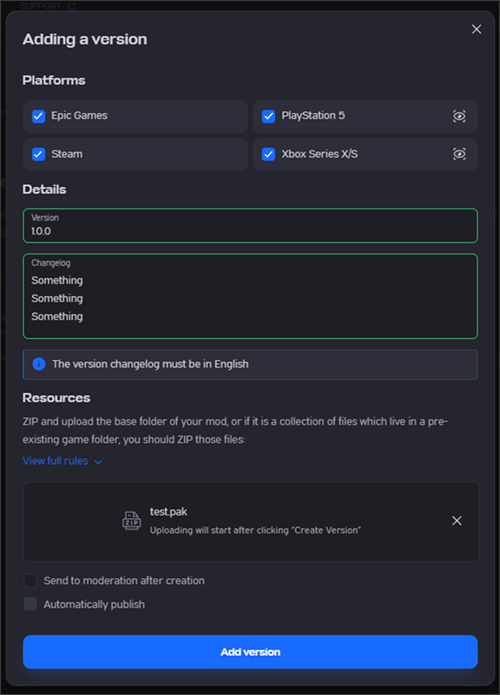Click the blue info icon in changelog notice
This screenshot has width=500, height=695.
pos(39,364)
